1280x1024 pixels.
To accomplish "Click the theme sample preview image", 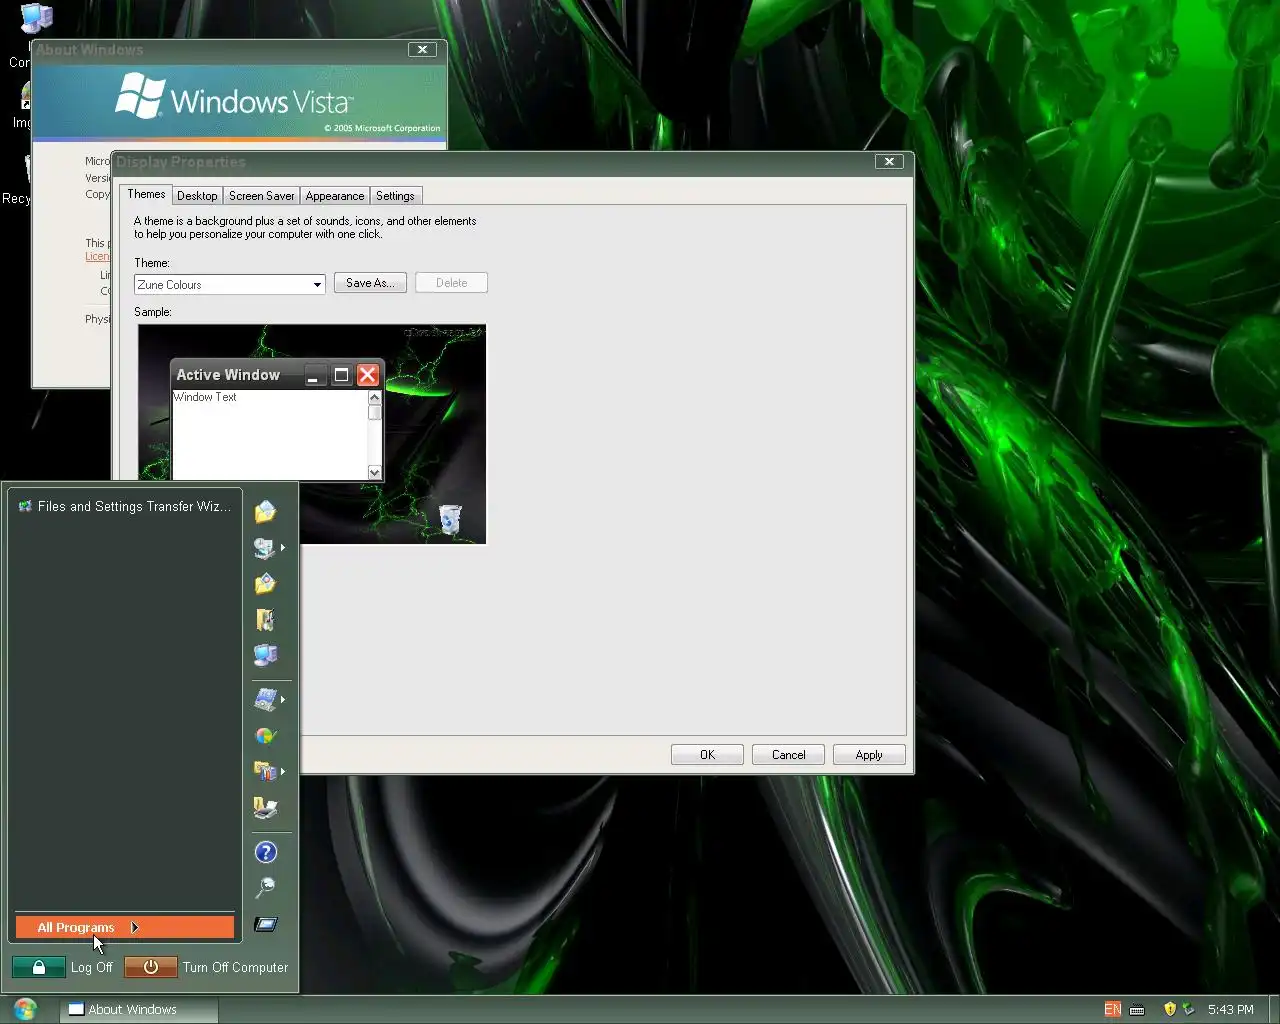I will (312, 434).
